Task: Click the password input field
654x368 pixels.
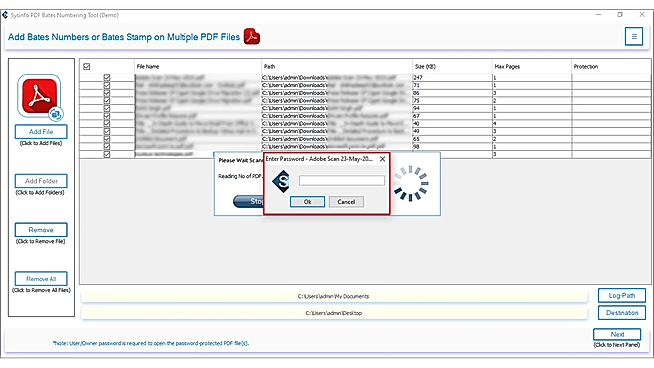Action: 342,180
